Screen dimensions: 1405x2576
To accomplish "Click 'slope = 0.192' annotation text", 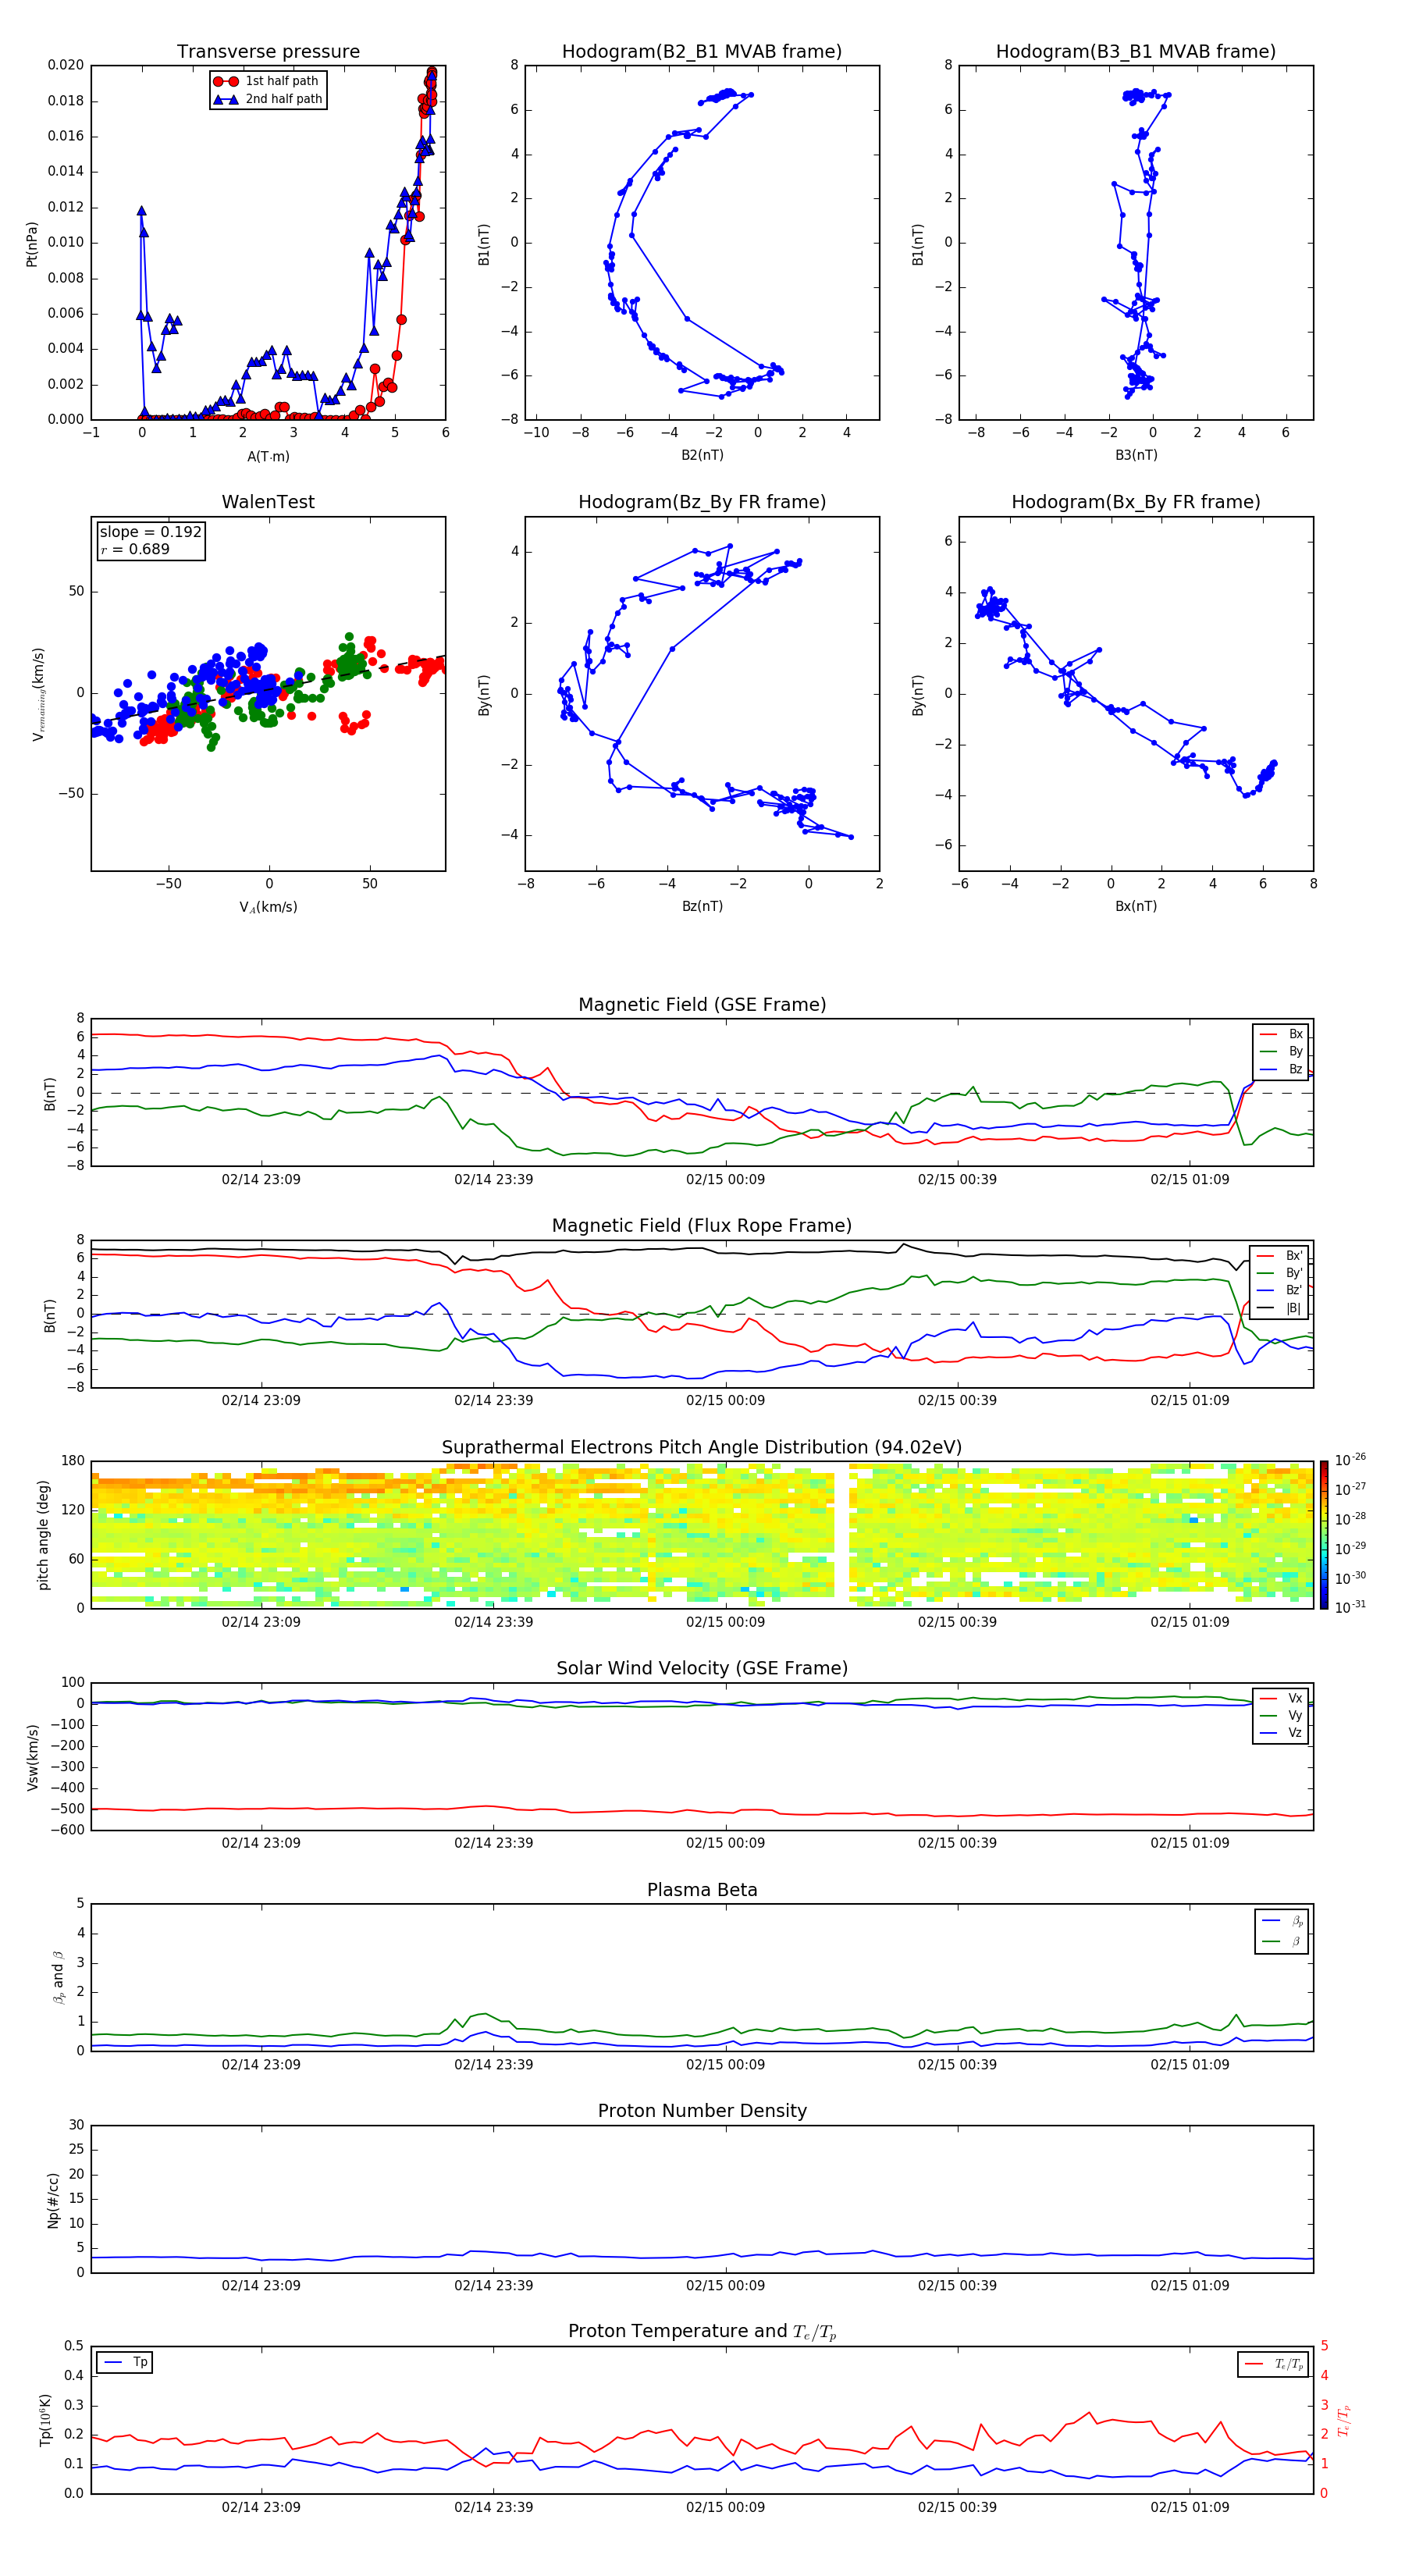I will (x=151, y=532).
